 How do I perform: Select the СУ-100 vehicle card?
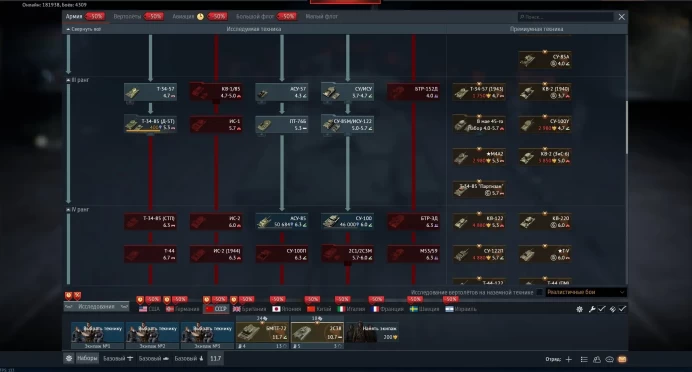tap(347, 222)
